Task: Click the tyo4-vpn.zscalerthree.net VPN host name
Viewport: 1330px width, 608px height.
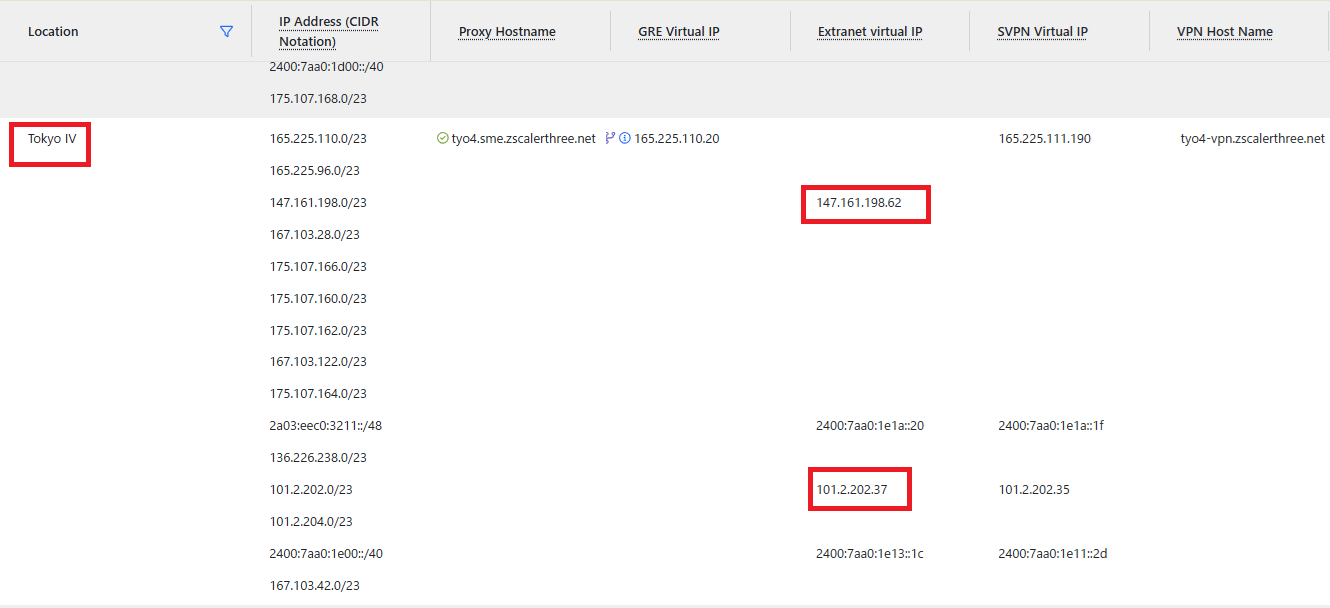Action: [1252, 139]
